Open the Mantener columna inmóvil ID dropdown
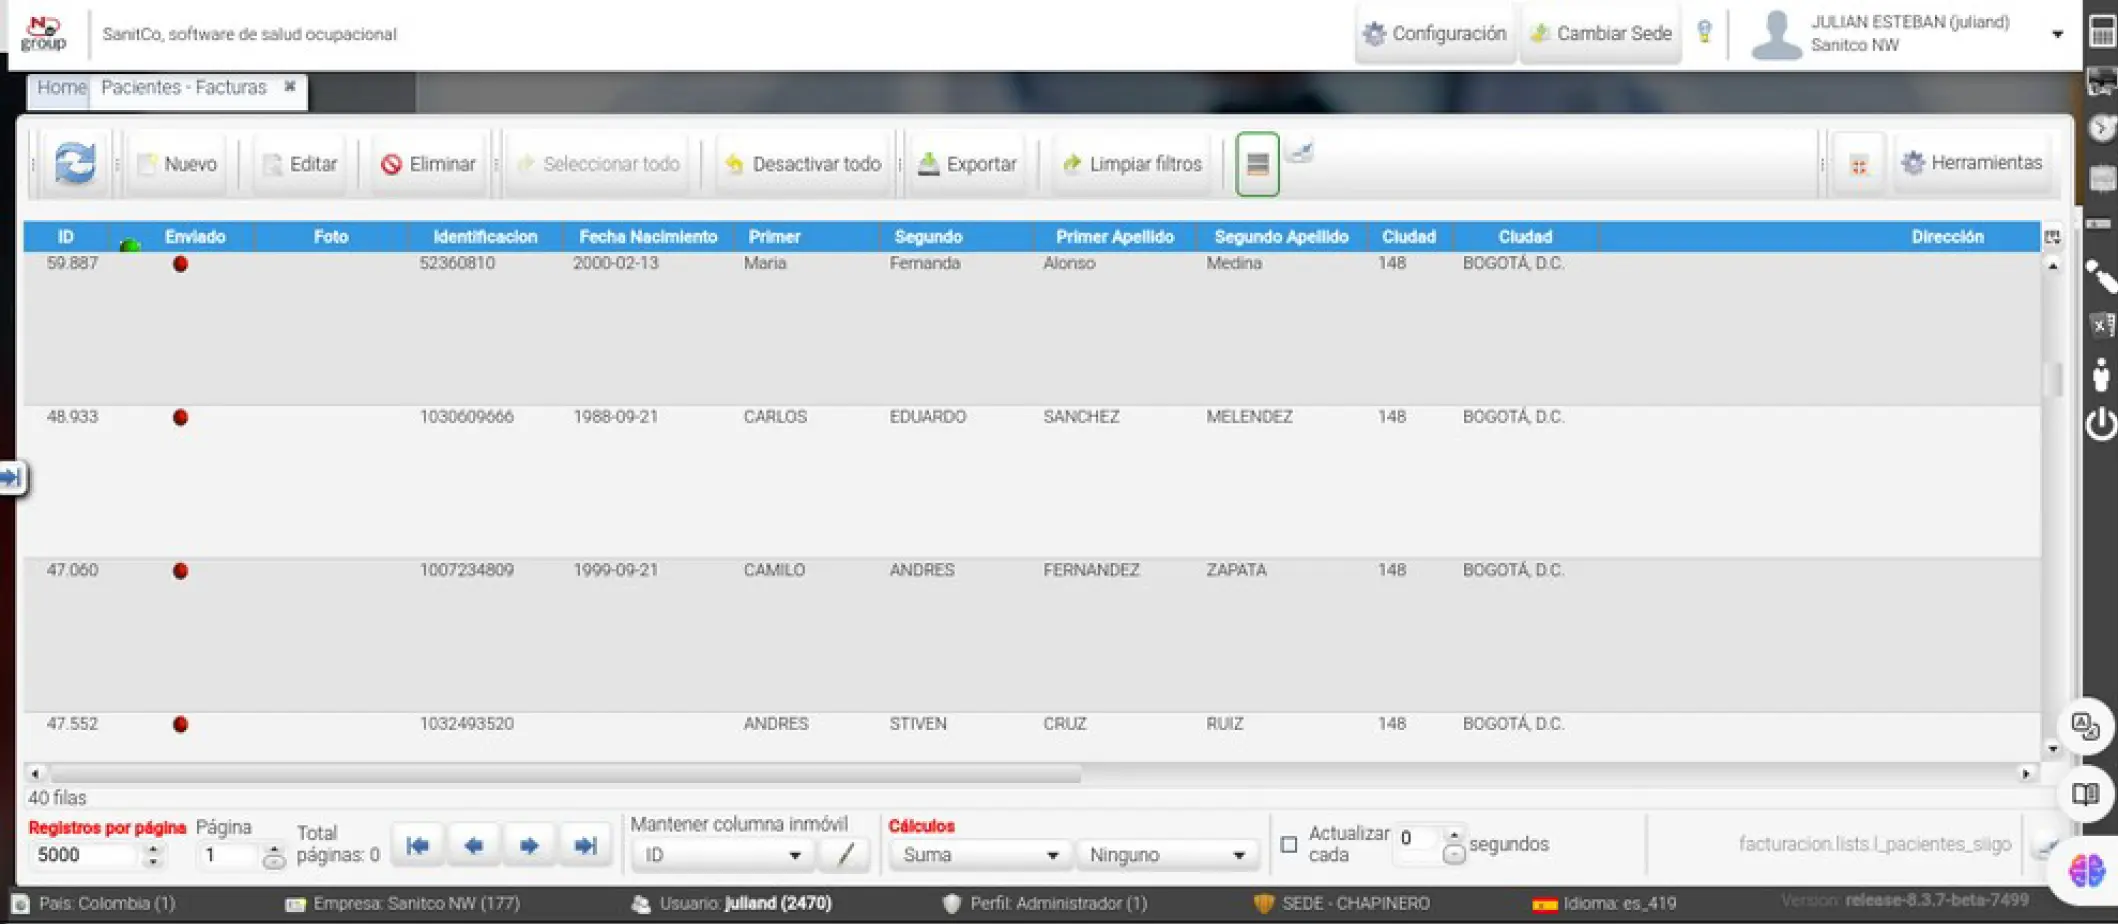Image resolution: width=2118 pixels, height=924 pixels. point(722,855)
